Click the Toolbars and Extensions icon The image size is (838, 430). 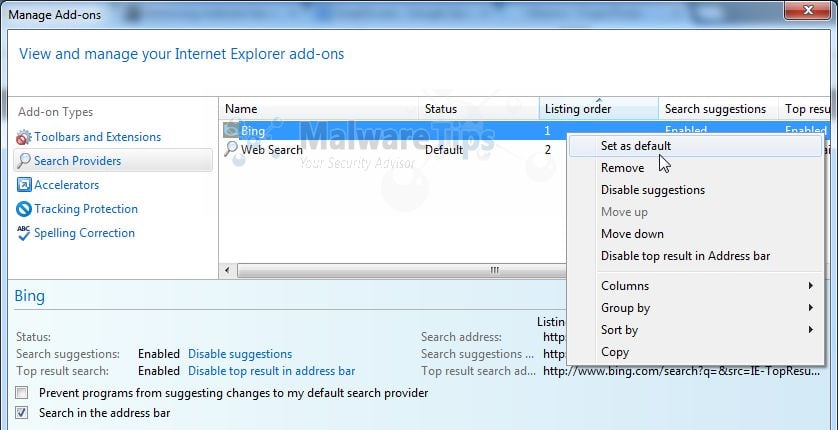pyautogui.click(x=24, y=137)
